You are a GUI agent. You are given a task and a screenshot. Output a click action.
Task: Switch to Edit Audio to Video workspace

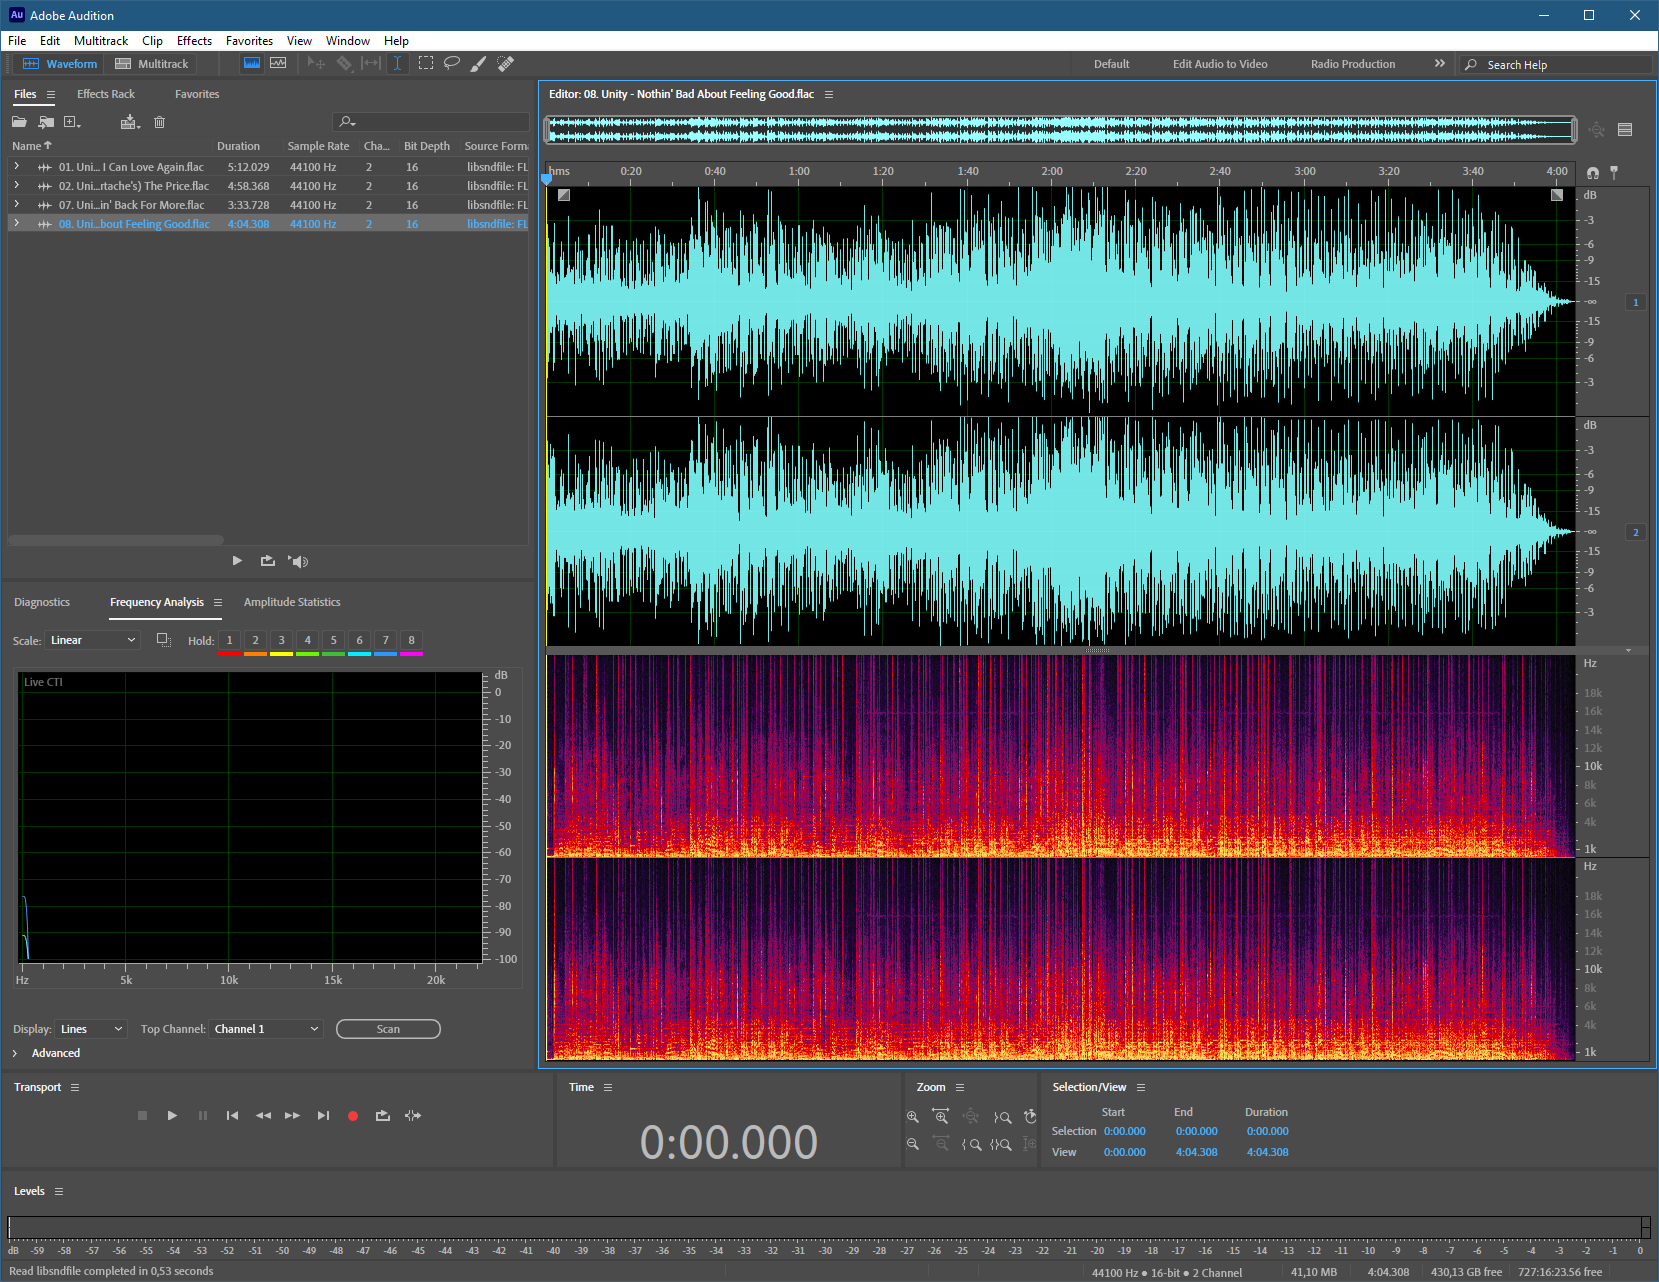[1220, 64]
